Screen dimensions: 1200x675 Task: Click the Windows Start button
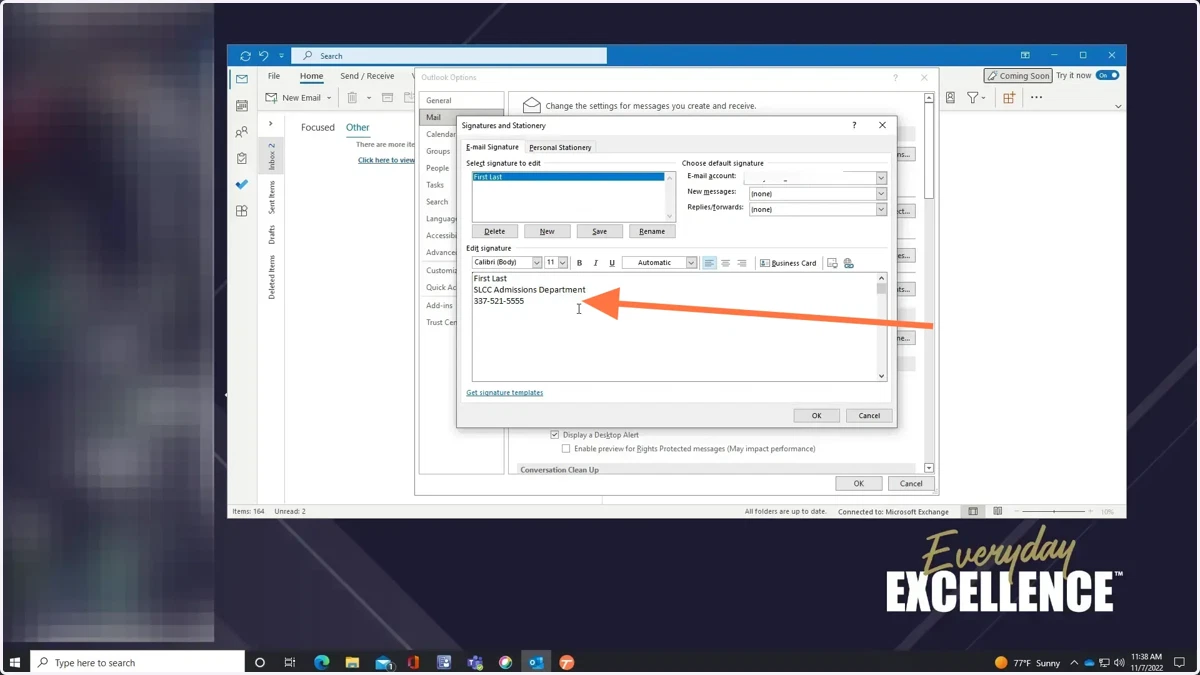pyautogui.click(x=15, y=662)
